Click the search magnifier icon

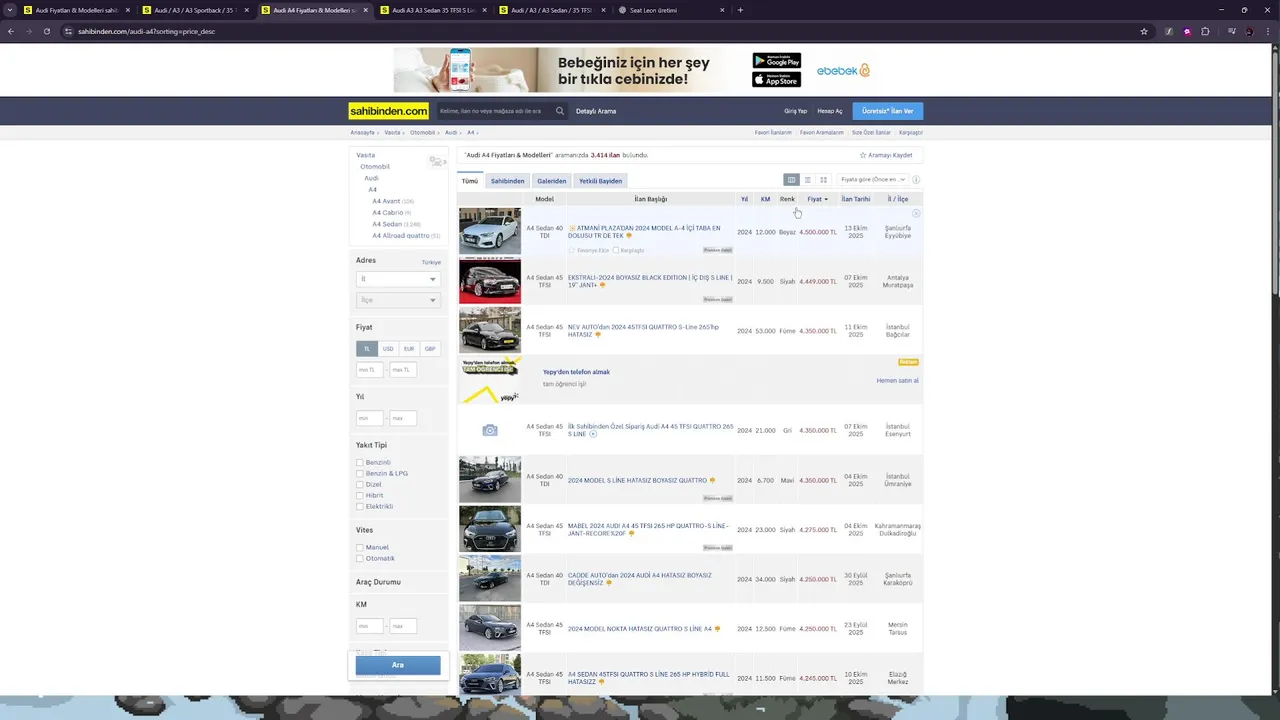point(560,111)
